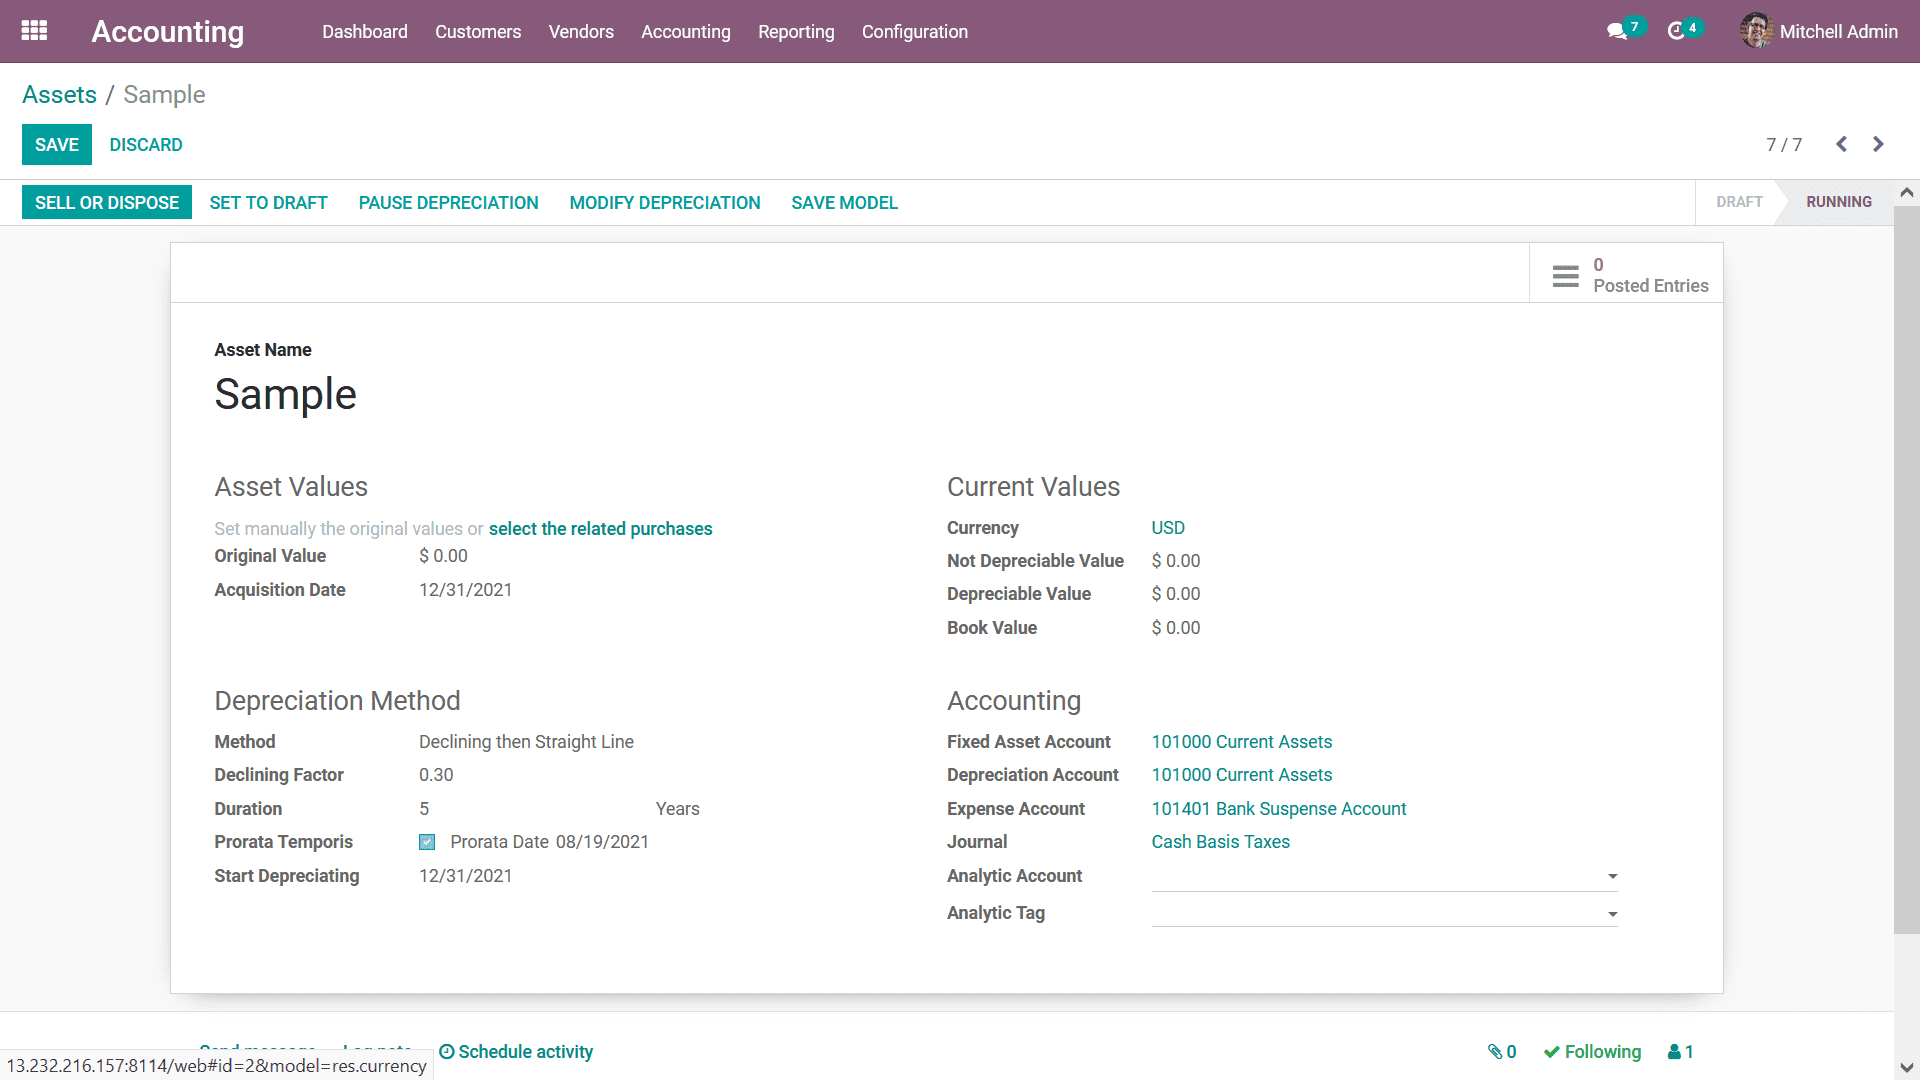Image resolution: width=1920 pixels, height=1080 pixels.
Task: Expand Analytic Tag dropdown
Action: tap(1612, 914)
